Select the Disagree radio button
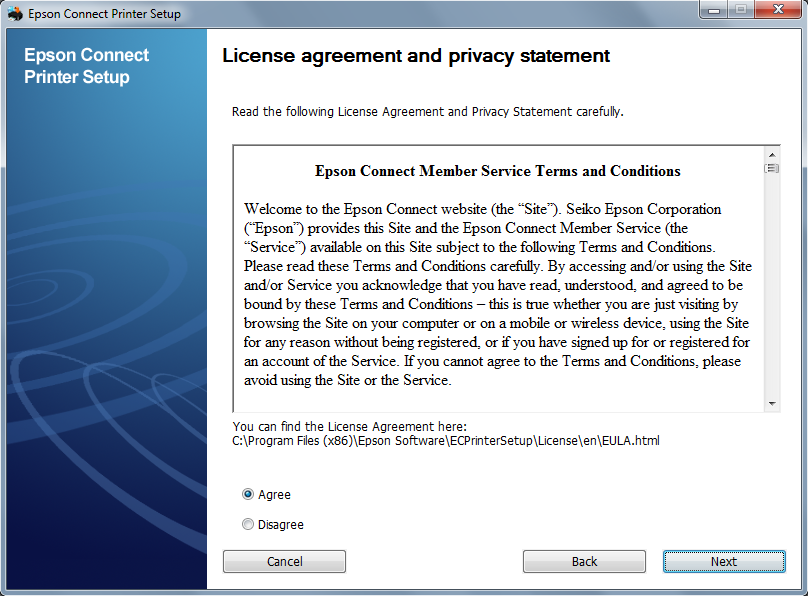 [248, 524]
